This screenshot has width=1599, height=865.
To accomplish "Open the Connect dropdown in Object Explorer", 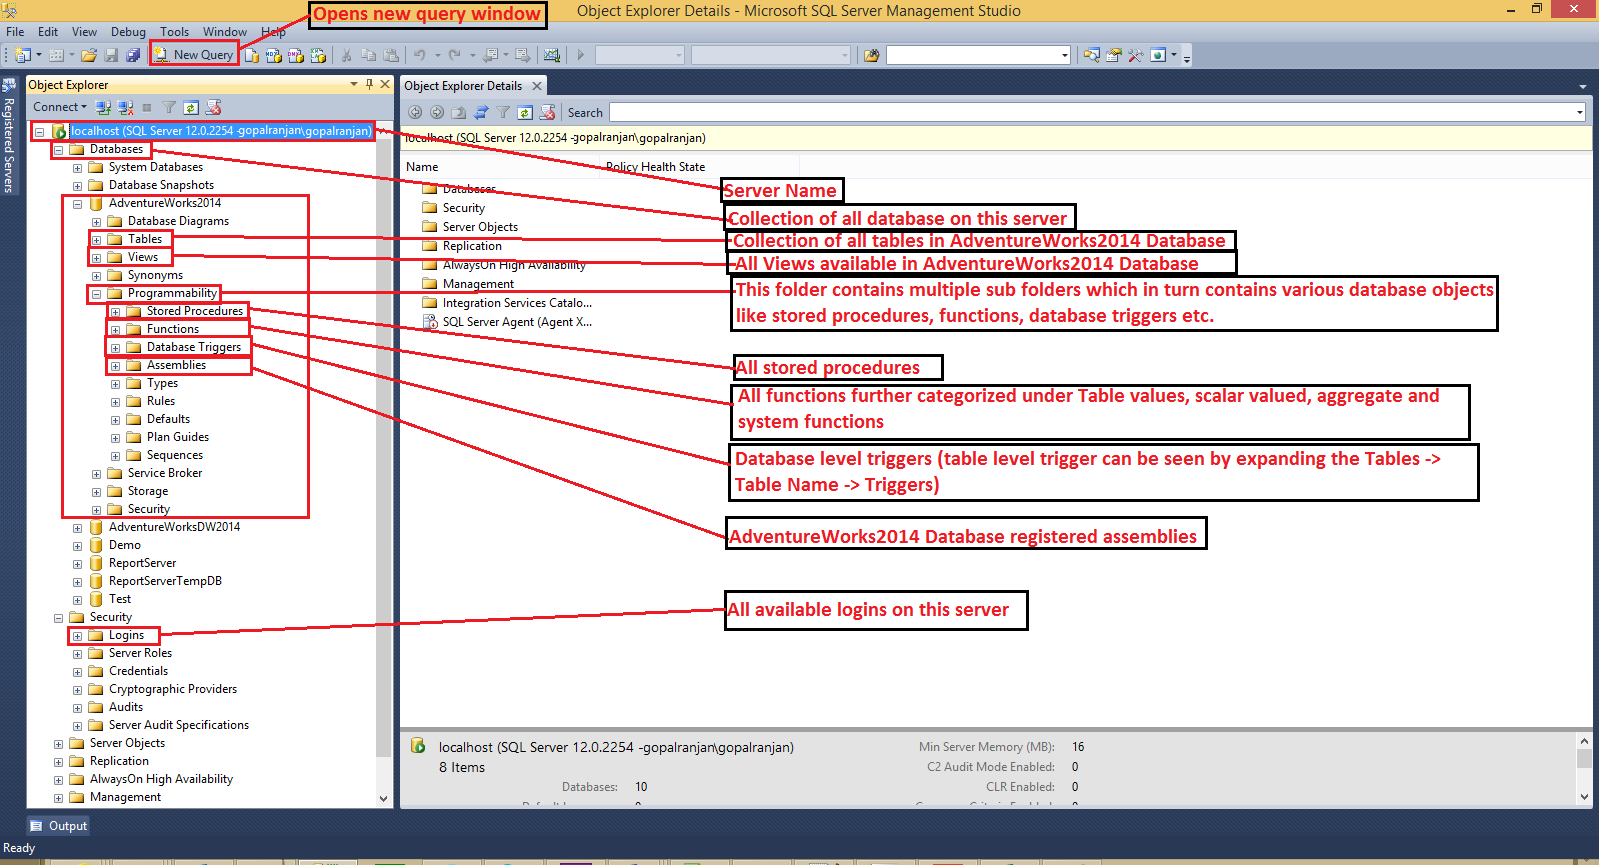I will point(60,107).
